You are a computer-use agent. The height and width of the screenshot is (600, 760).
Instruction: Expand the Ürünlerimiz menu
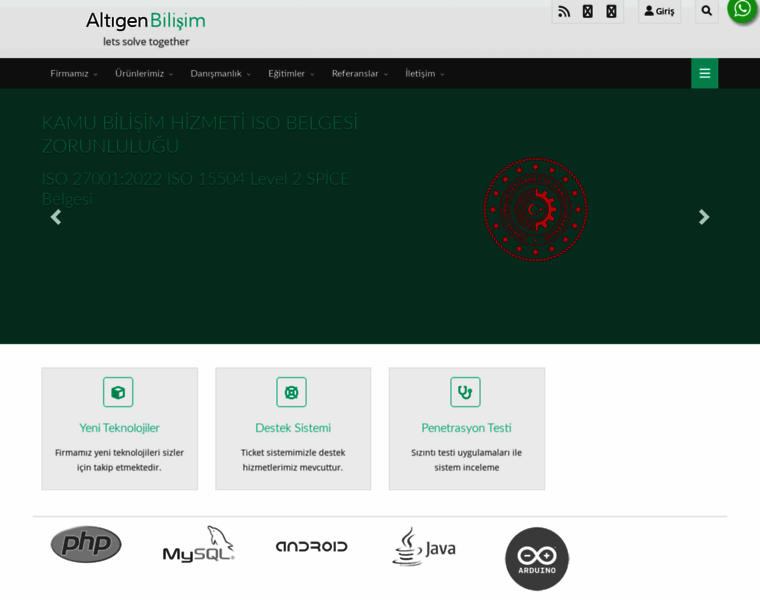[144, 74]
